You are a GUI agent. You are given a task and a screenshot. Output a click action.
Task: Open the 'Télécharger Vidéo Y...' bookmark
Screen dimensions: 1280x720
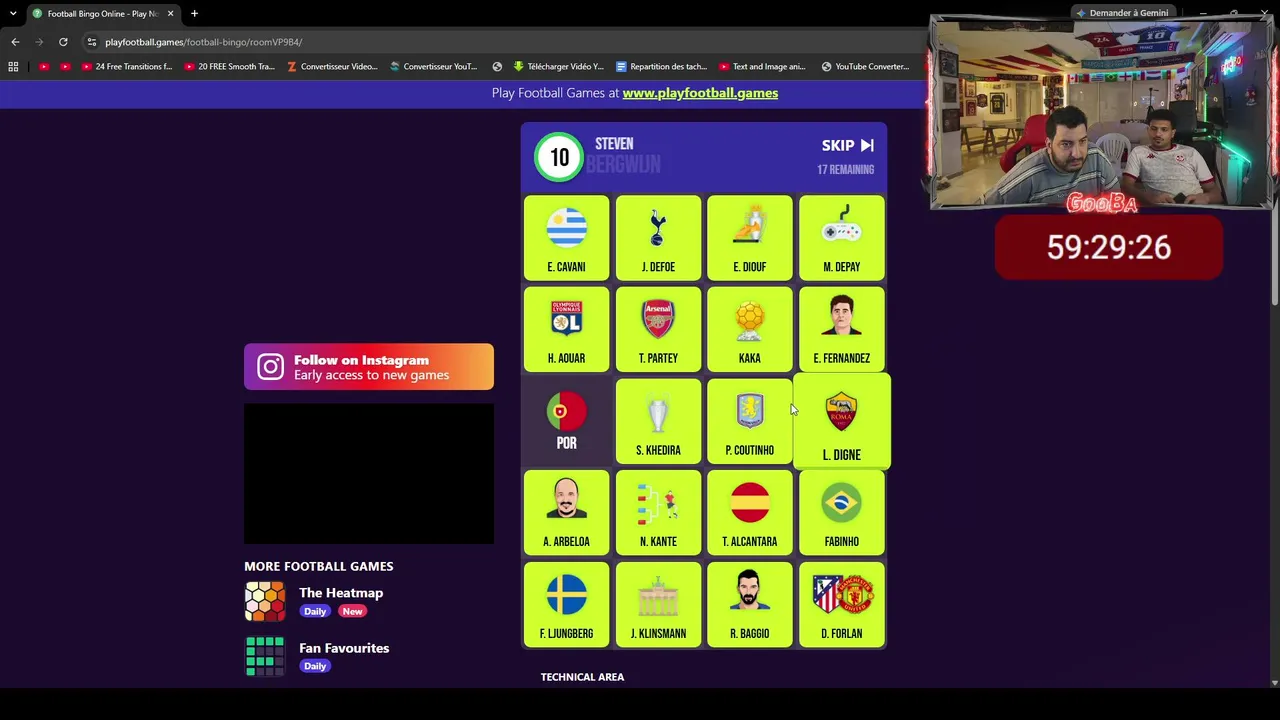(x=558, y=67)
